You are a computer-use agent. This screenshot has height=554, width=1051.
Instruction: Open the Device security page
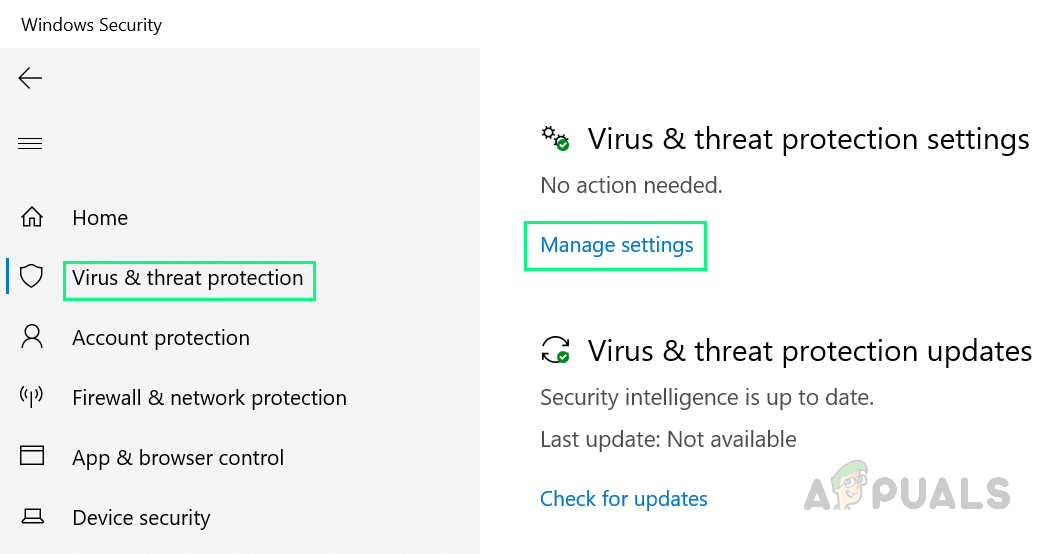[141, 518]
